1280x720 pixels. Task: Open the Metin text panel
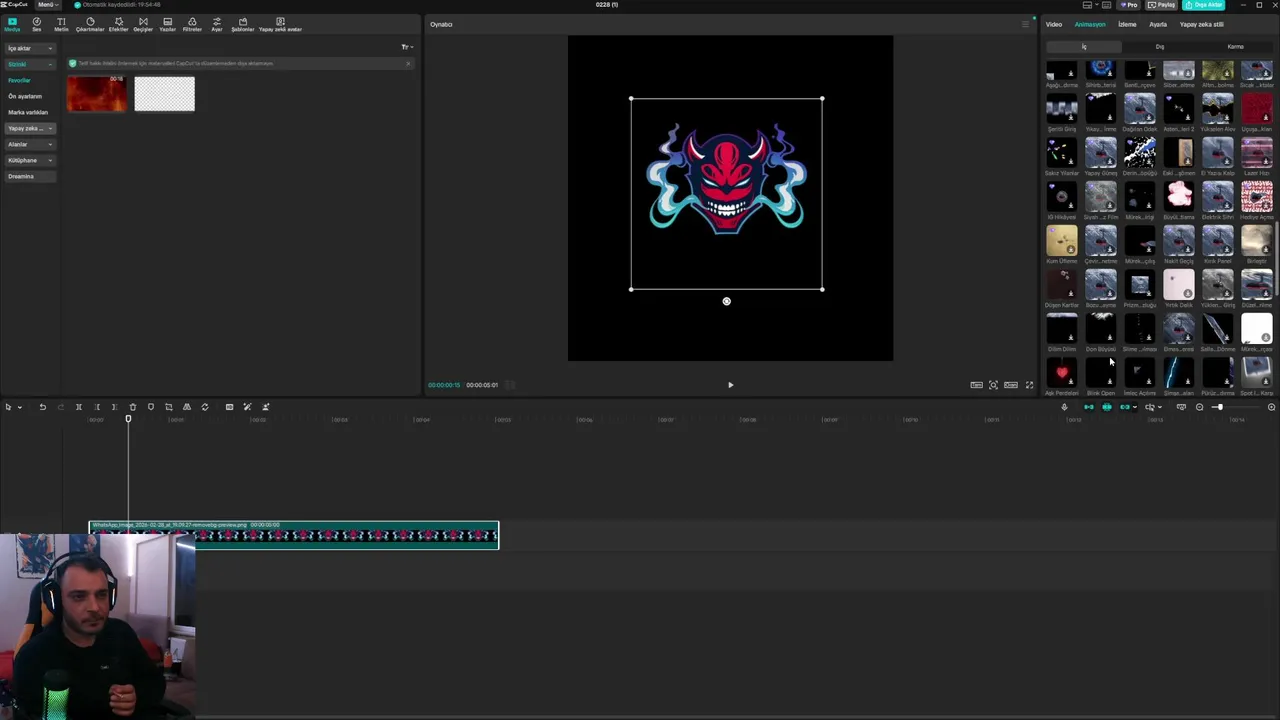pos(61,24)
